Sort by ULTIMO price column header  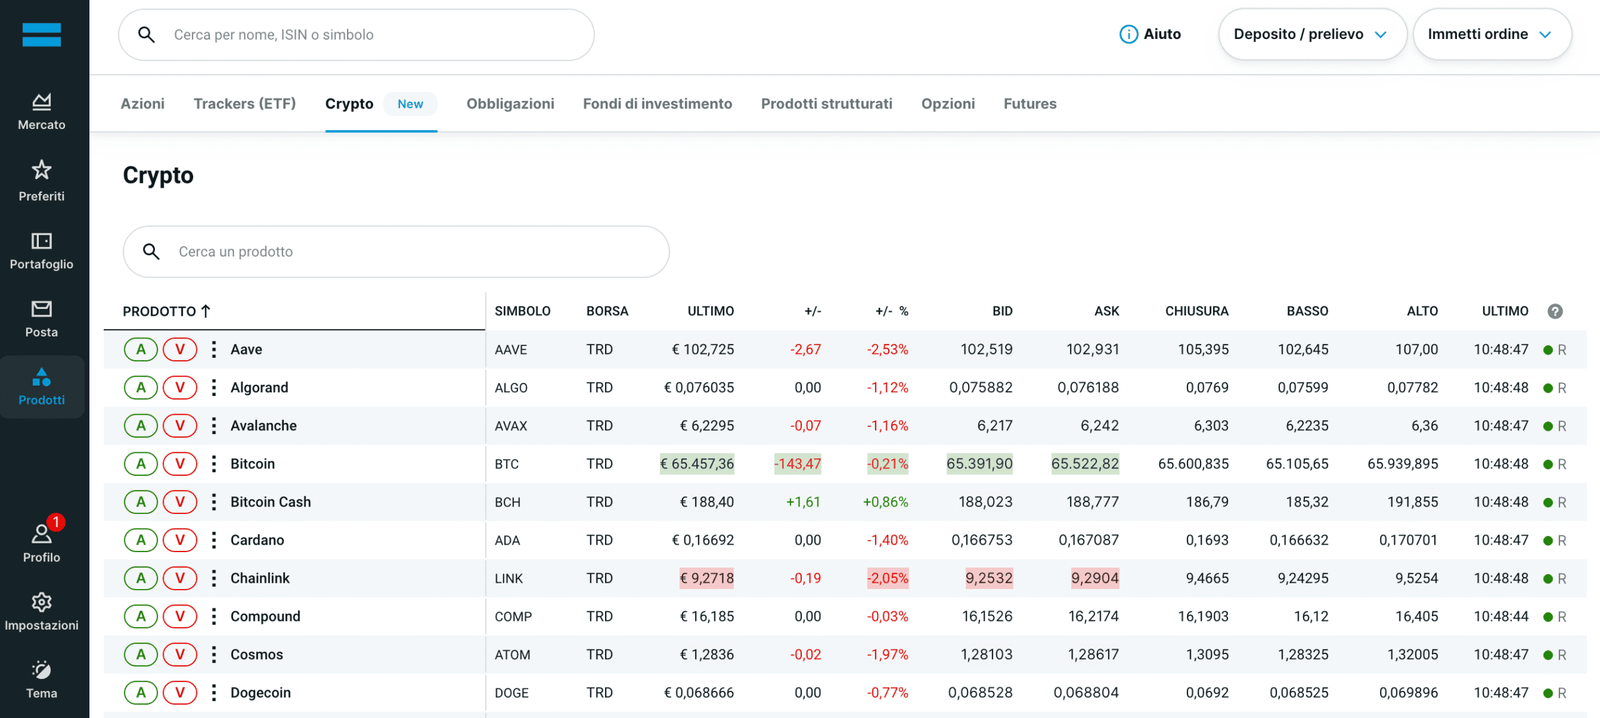(710, 311)
